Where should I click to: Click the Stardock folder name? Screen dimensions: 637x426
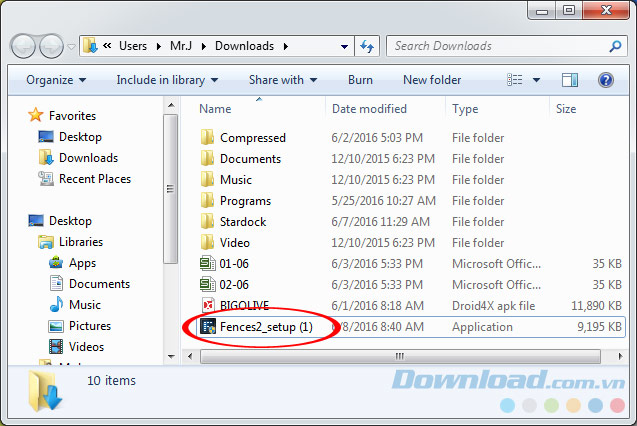tap(243, 222)
